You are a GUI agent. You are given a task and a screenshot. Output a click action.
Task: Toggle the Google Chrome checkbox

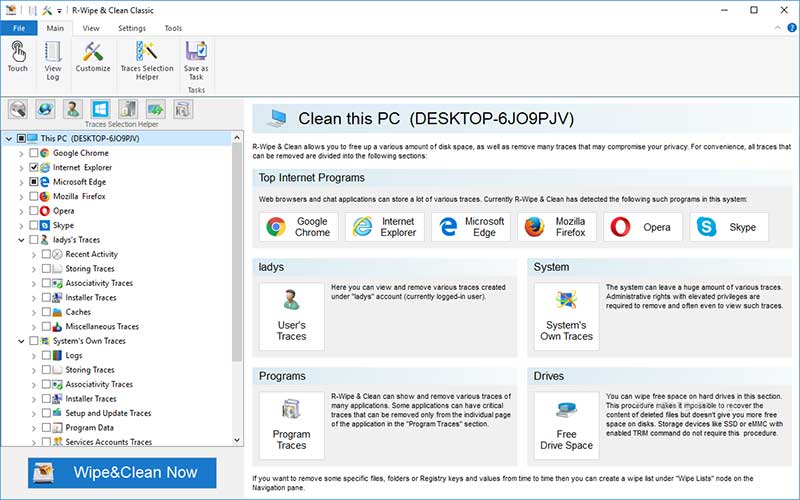(34, 153)
